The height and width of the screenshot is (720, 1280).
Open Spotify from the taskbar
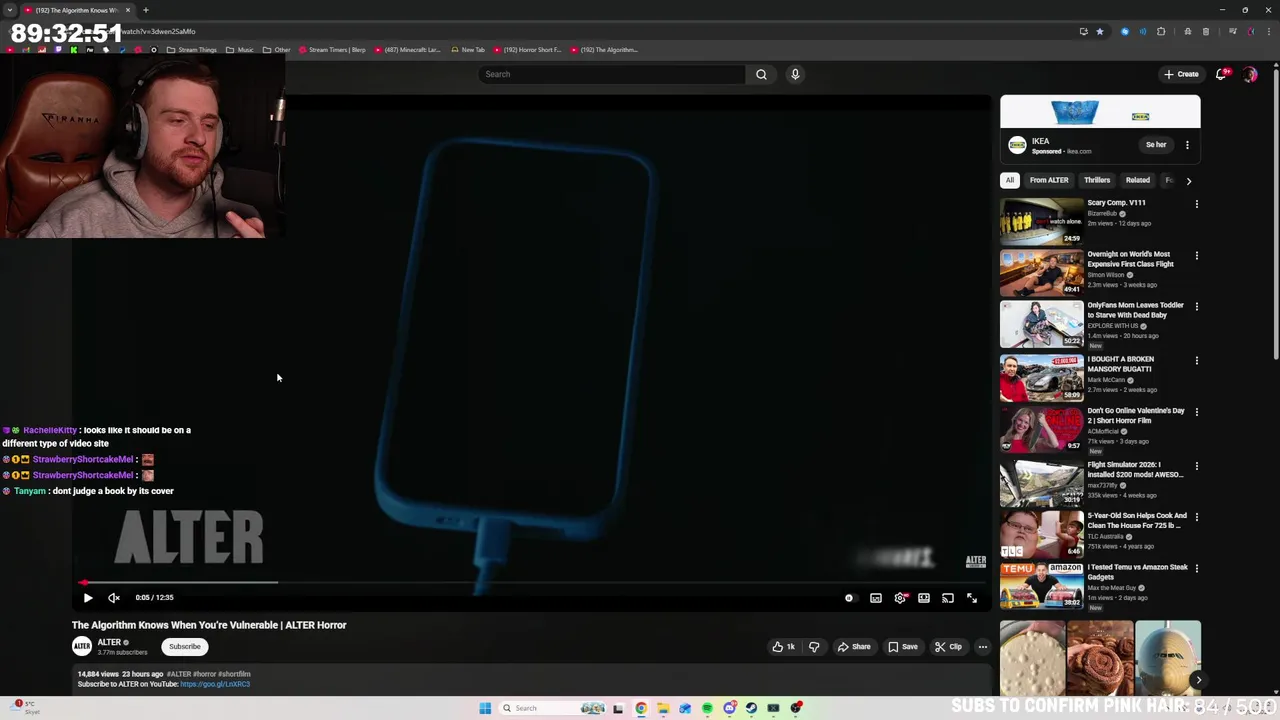[707, 708]
